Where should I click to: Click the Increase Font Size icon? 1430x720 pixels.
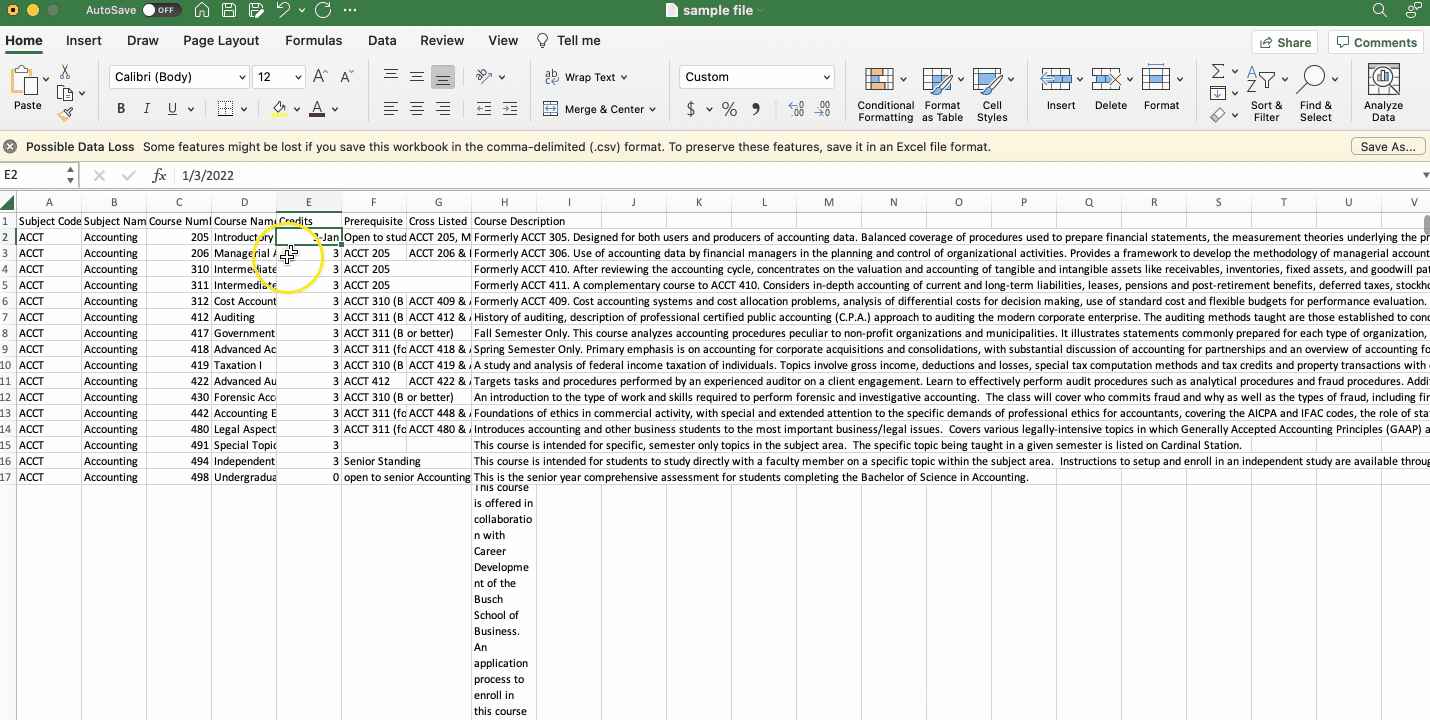pyautogui.click(x=320, y=77)
